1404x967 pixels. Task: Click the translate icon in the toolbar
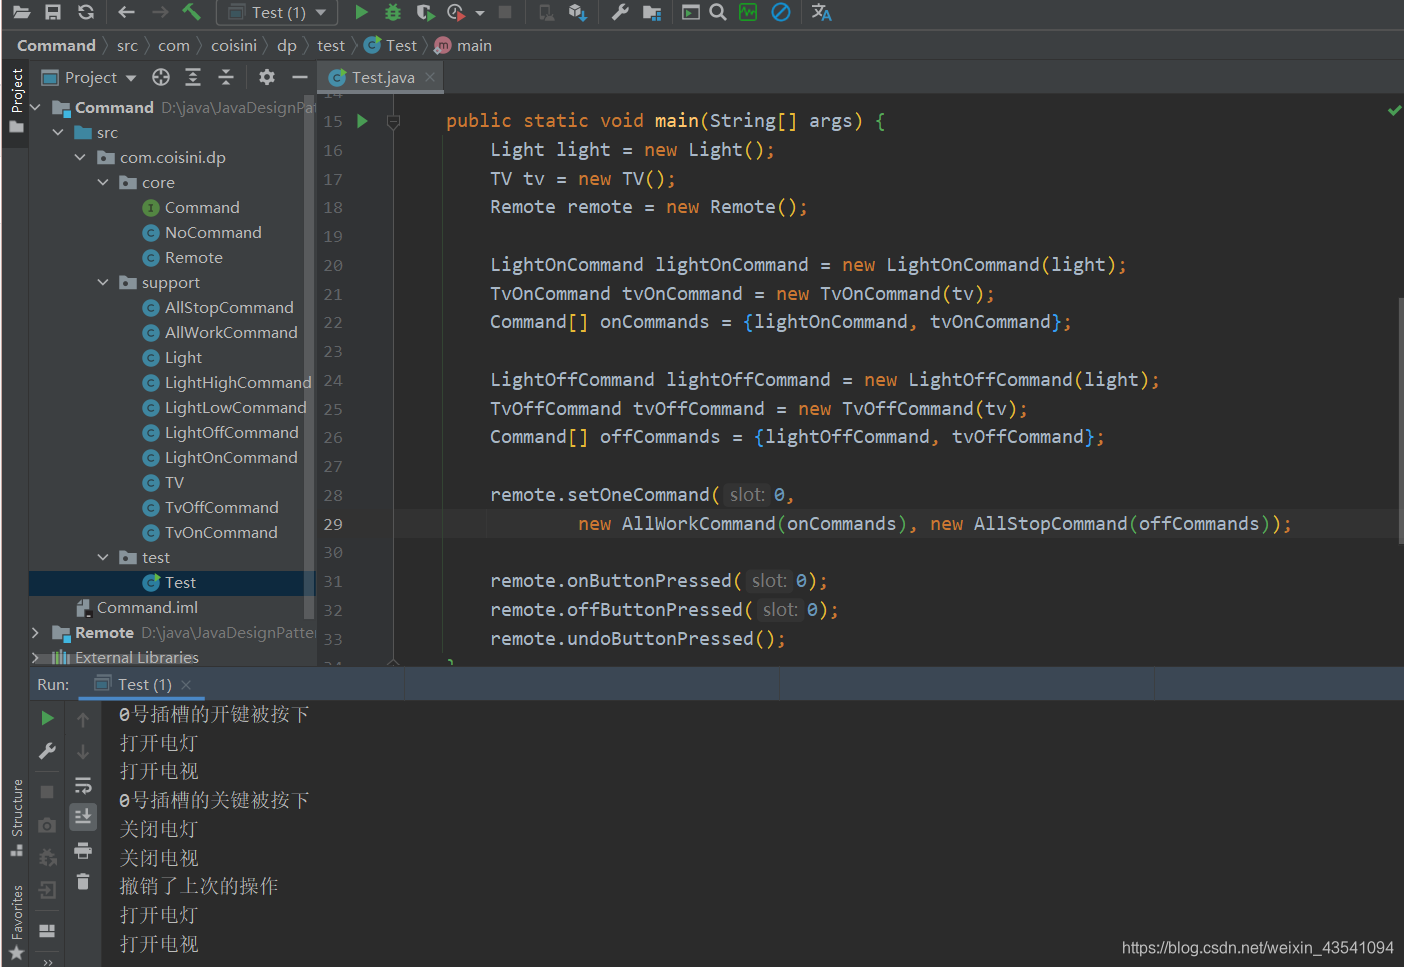click(x=822, y=12)
